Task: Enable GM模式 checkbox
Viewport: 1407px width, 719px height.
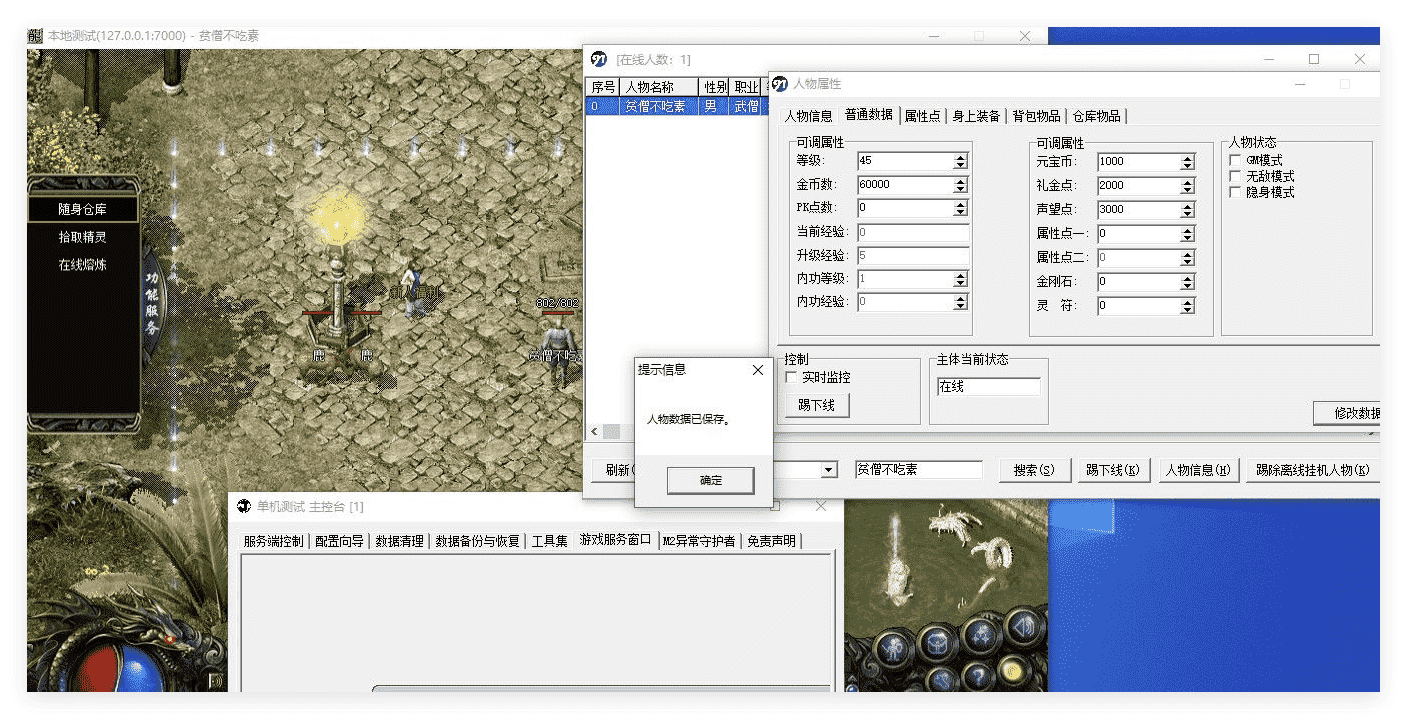Action: [x=1236, y=160]
